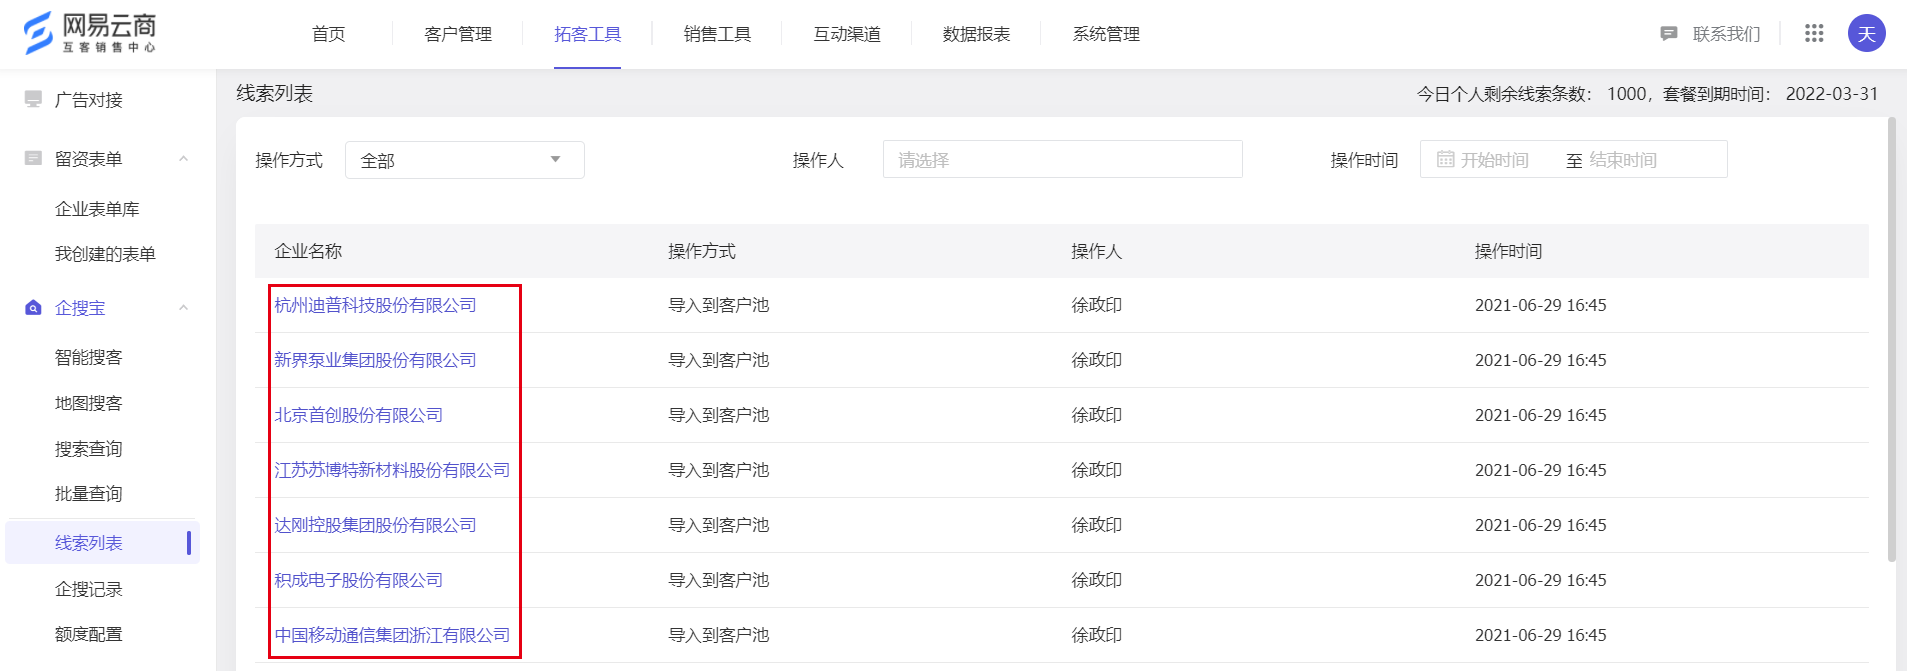Click the 开始时间 date field
This screenshot has width=1907, height=671.
pos(1494,160)
